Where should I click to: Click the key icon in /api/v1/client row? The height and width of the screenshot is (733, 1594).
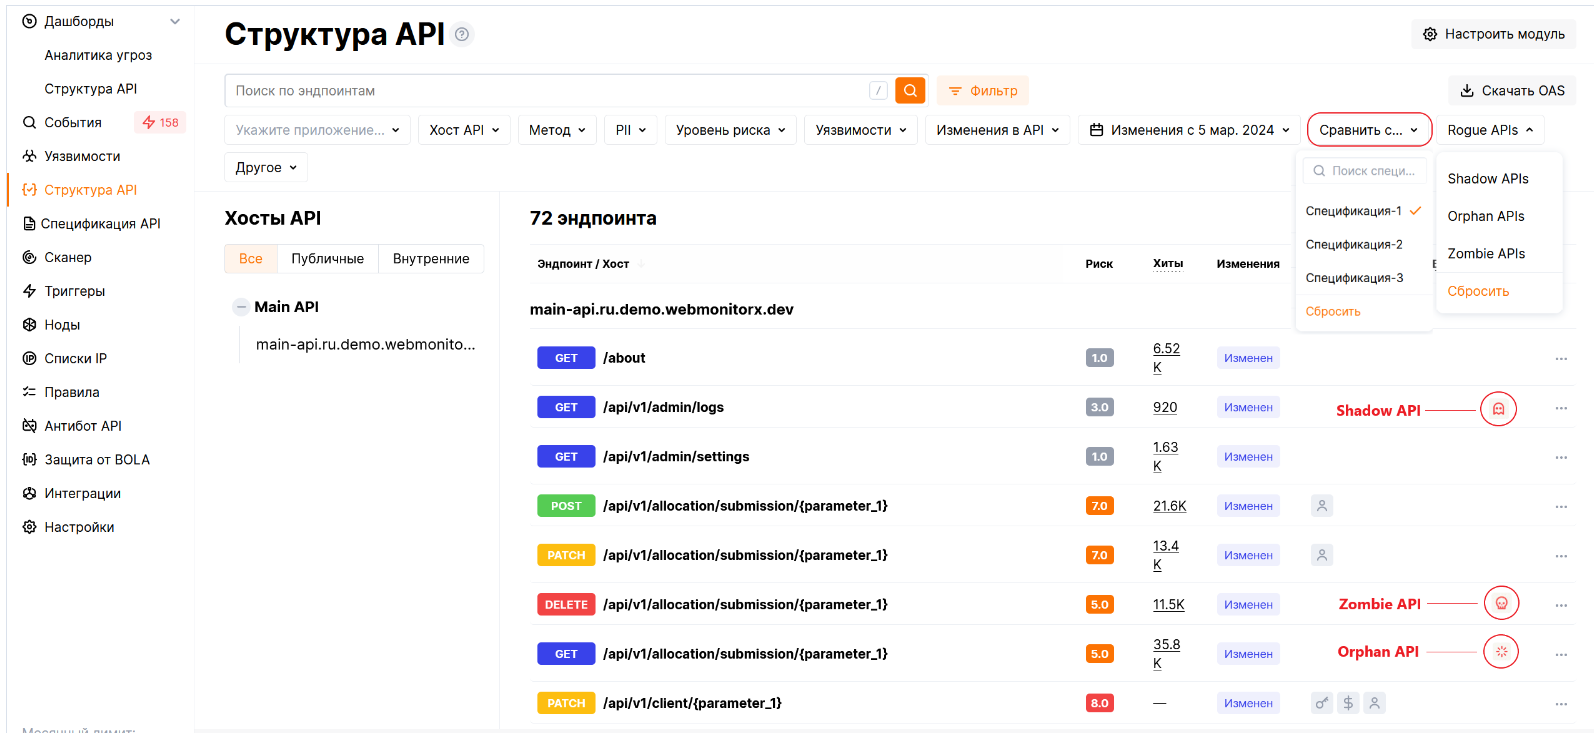click(x=1322, y=703)
